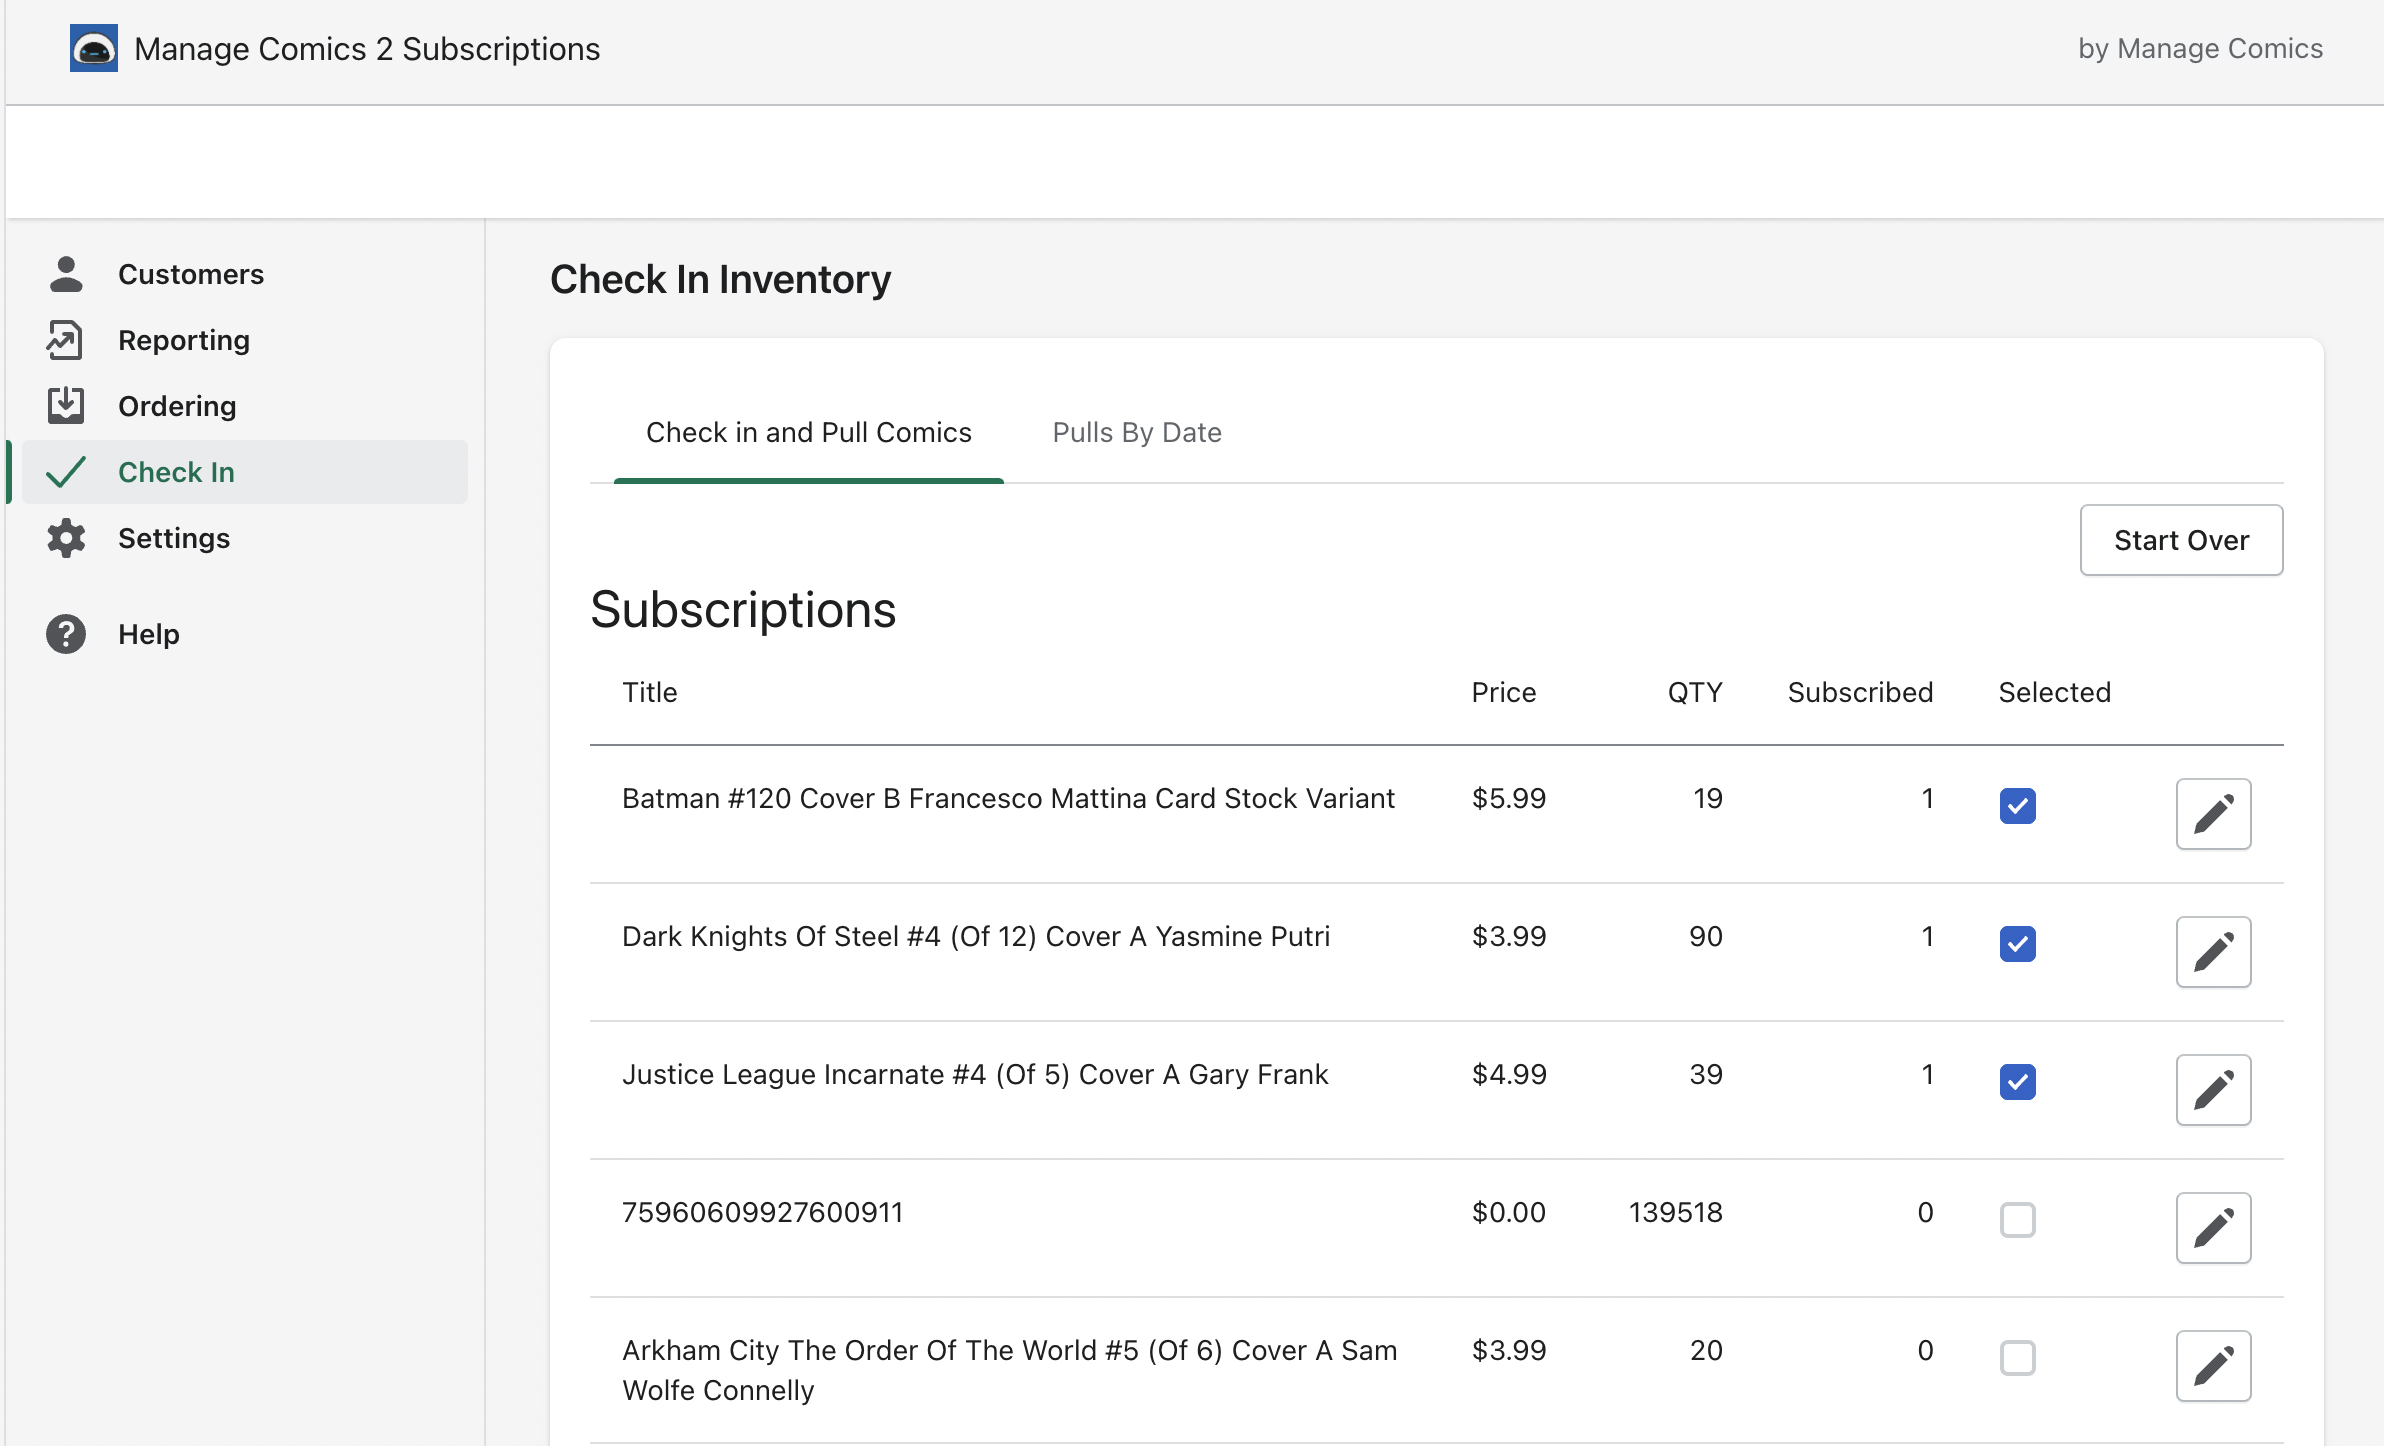Viewport: 2384px width, 1446px height.
Task: Click the Settings gear icon
Action: coord(66,538)
